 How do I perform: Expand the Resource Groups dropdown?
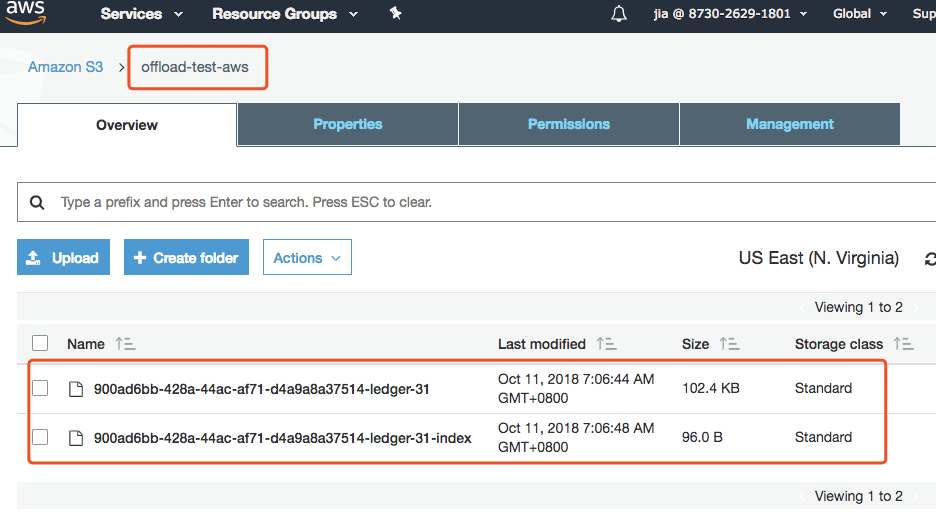(x=285, y=14)
